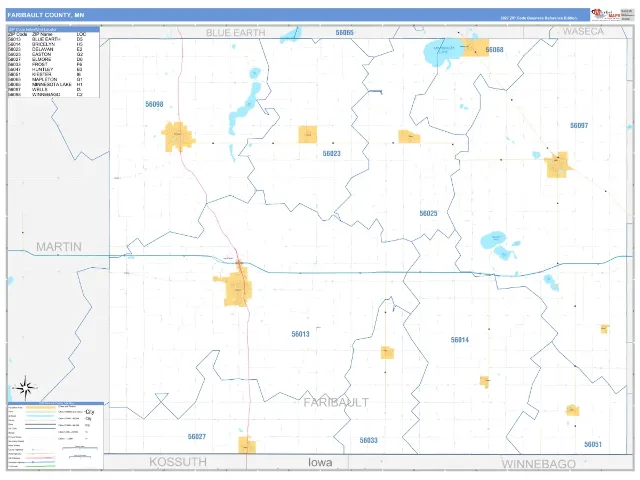Click the WASECA county label
The width and height of the screenshot is (640, 480).
coord(583,31)
